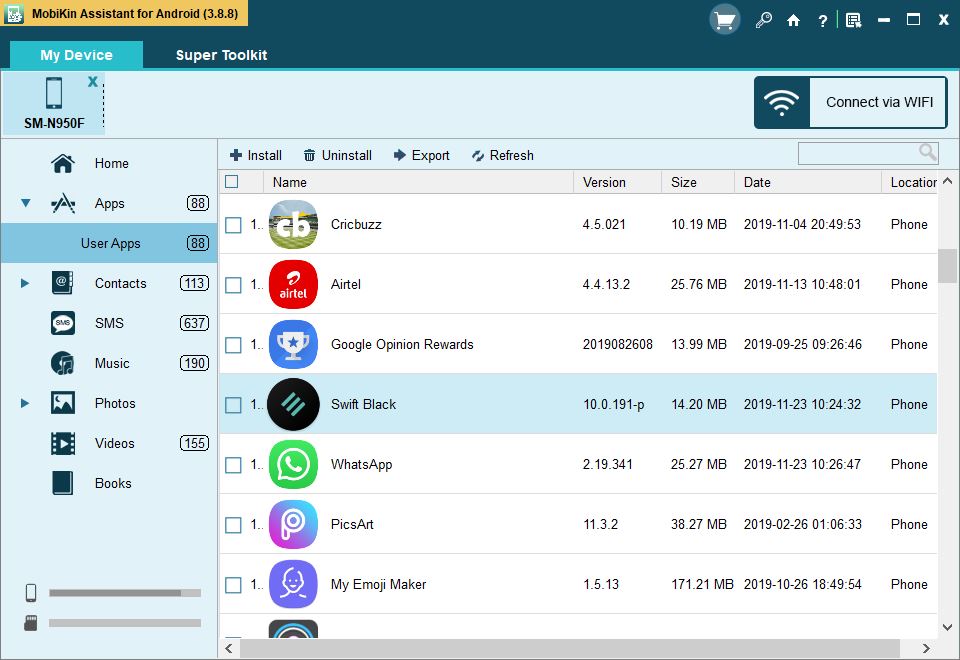Click the phone storage usage bar
This screenshot has width=960, height=660.
pyautogui.click(x=125, y=593)
